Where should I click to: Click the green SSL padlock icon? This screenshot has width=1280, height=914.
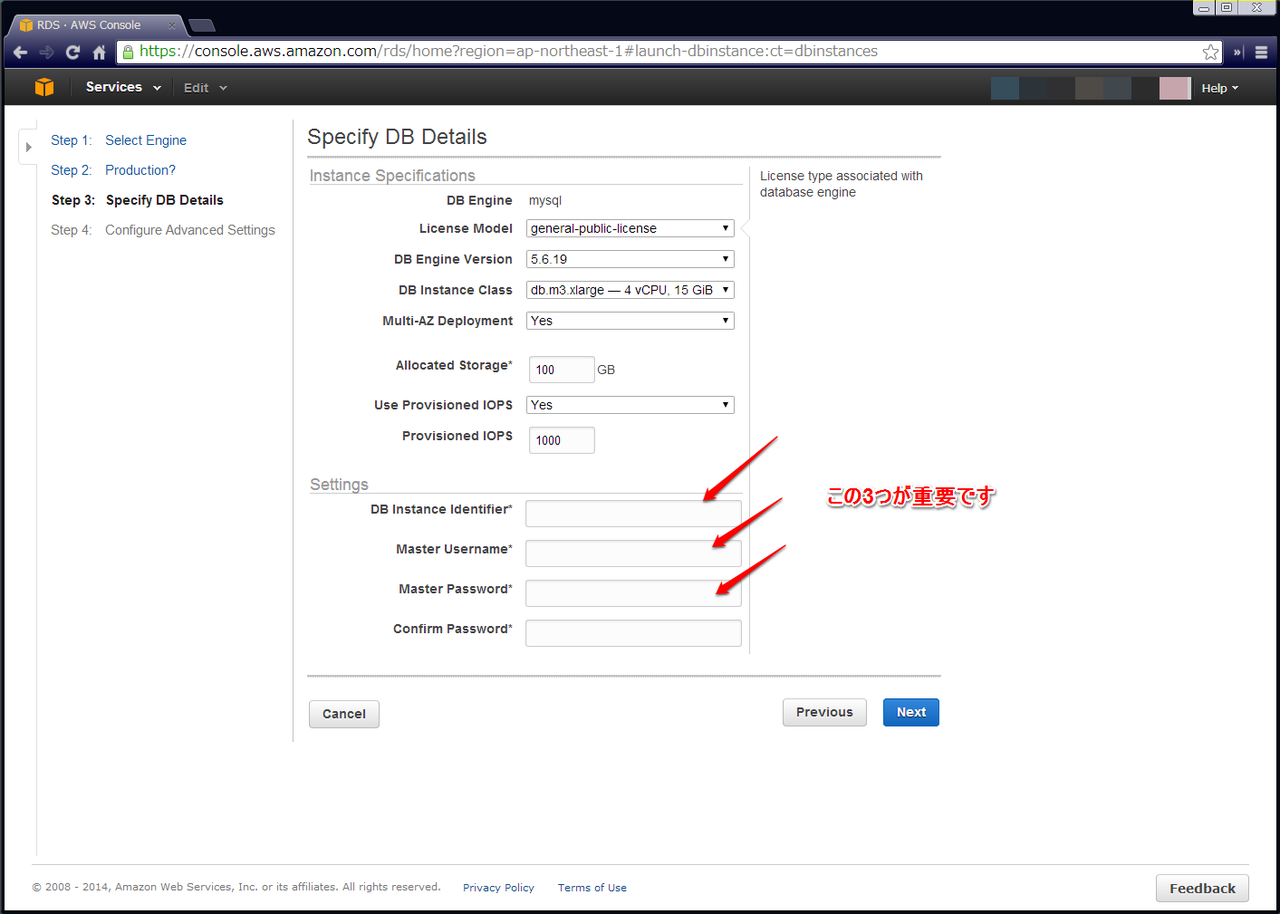click(127, 51)
